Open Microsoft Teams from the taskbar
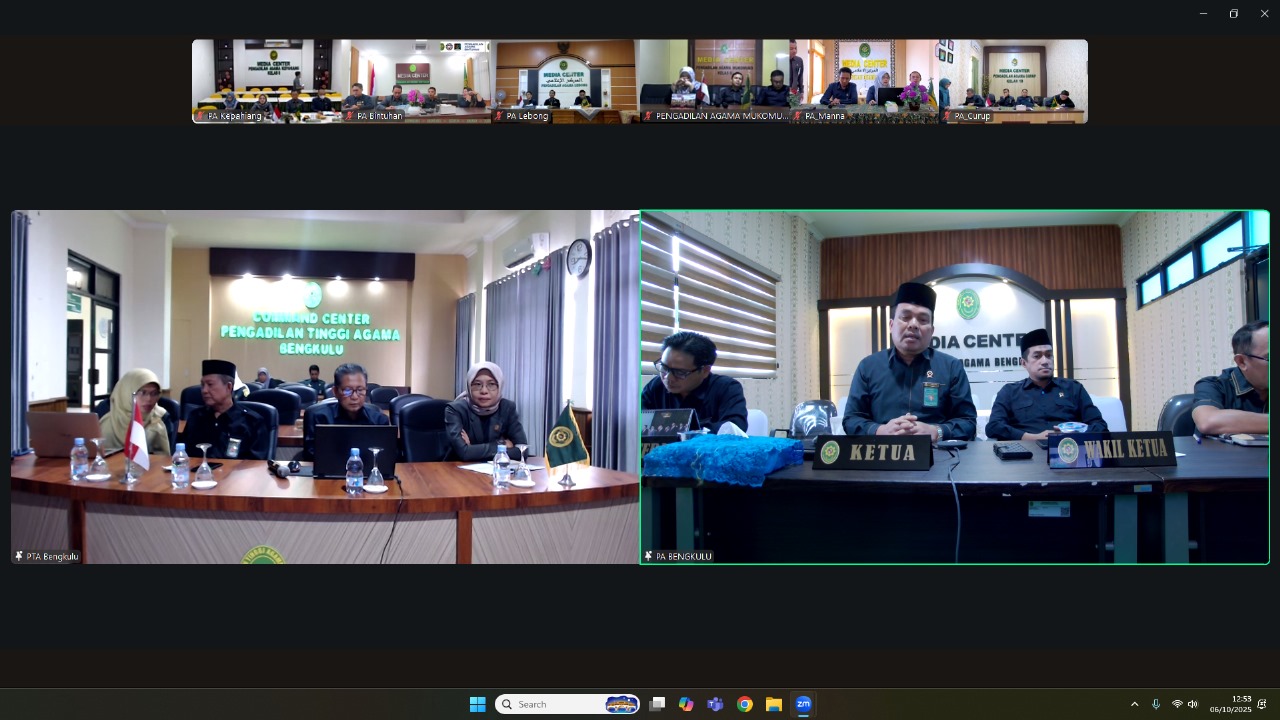The height and width of the screenshot is (720, 1280). (715, 704)
